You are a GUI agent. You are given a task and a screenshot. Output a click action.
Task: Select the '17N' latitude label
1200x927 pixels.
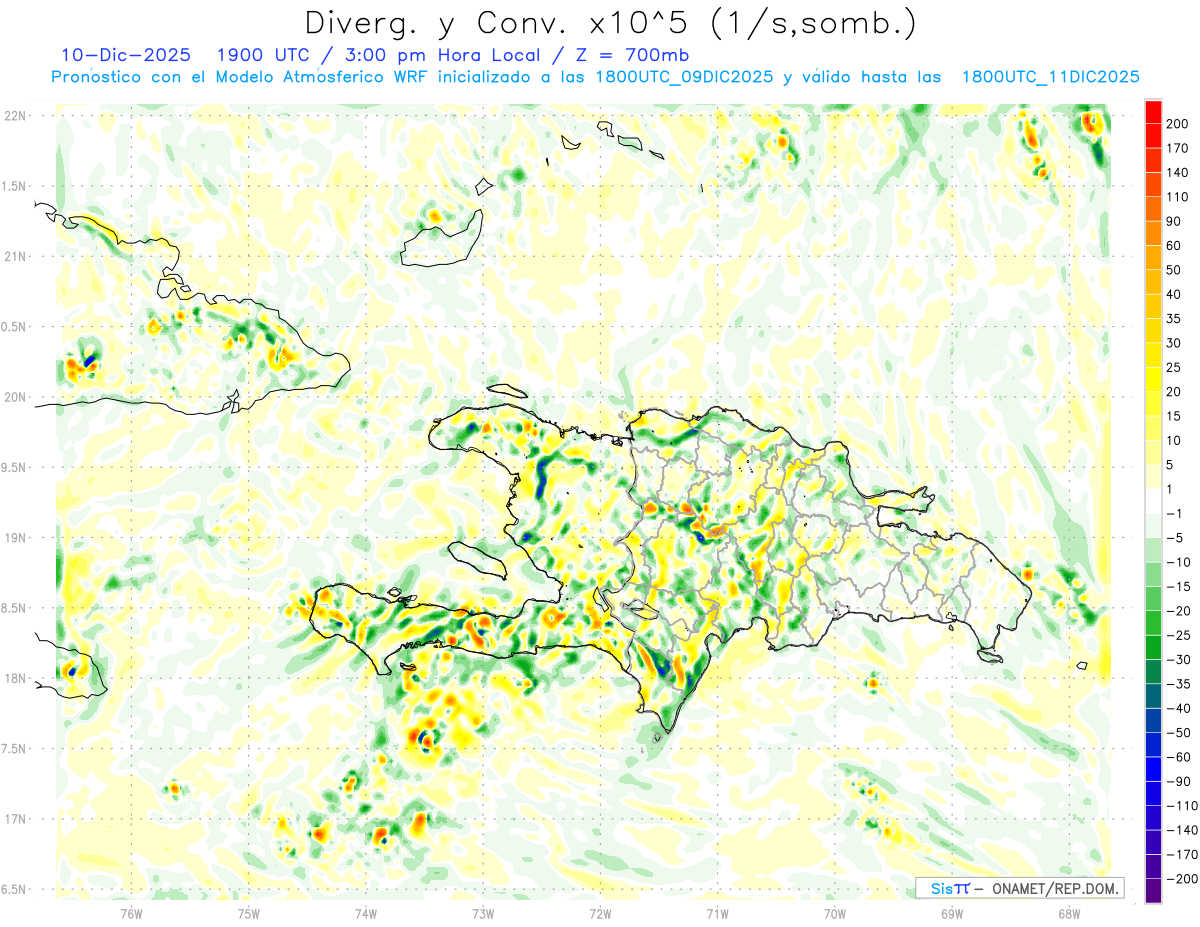click(x=14, y=819)
